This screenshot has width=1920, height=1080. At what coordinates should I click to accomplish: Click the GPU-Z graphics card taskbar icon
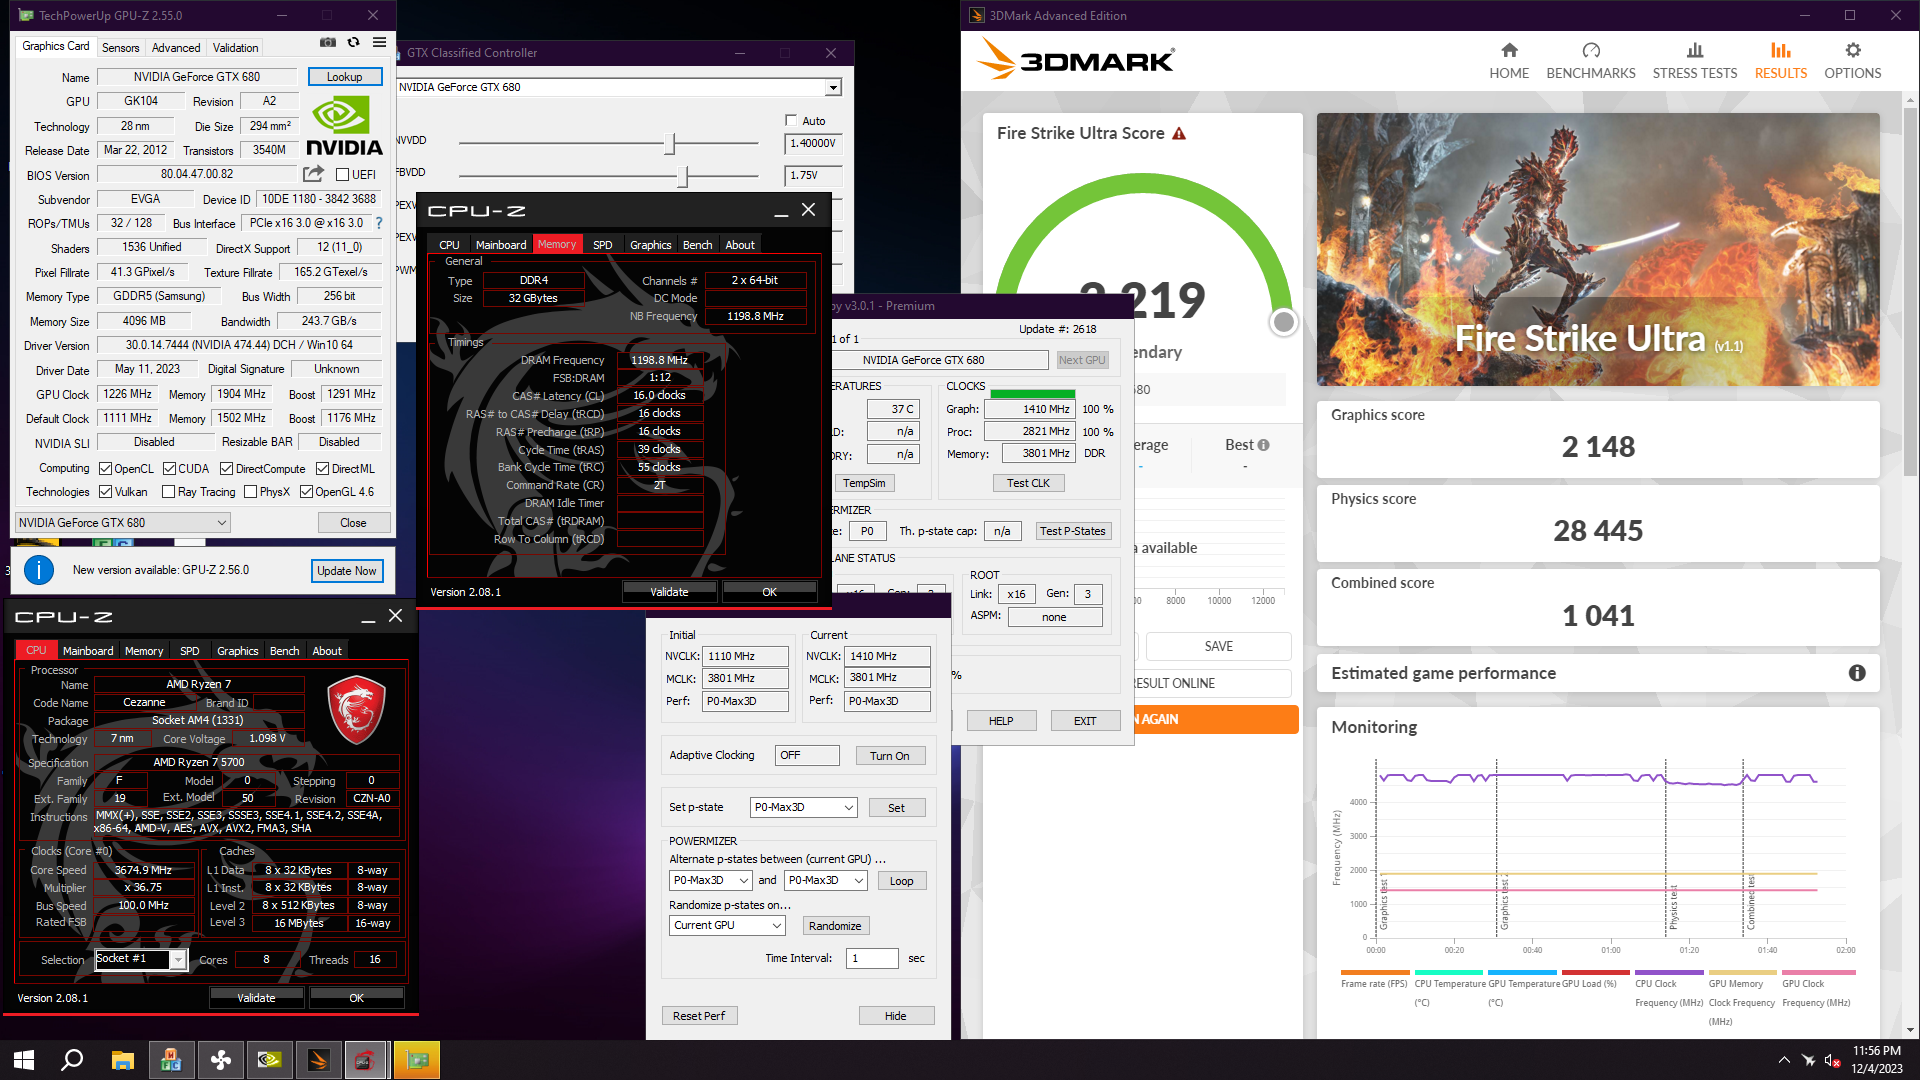pos(417,1060)
